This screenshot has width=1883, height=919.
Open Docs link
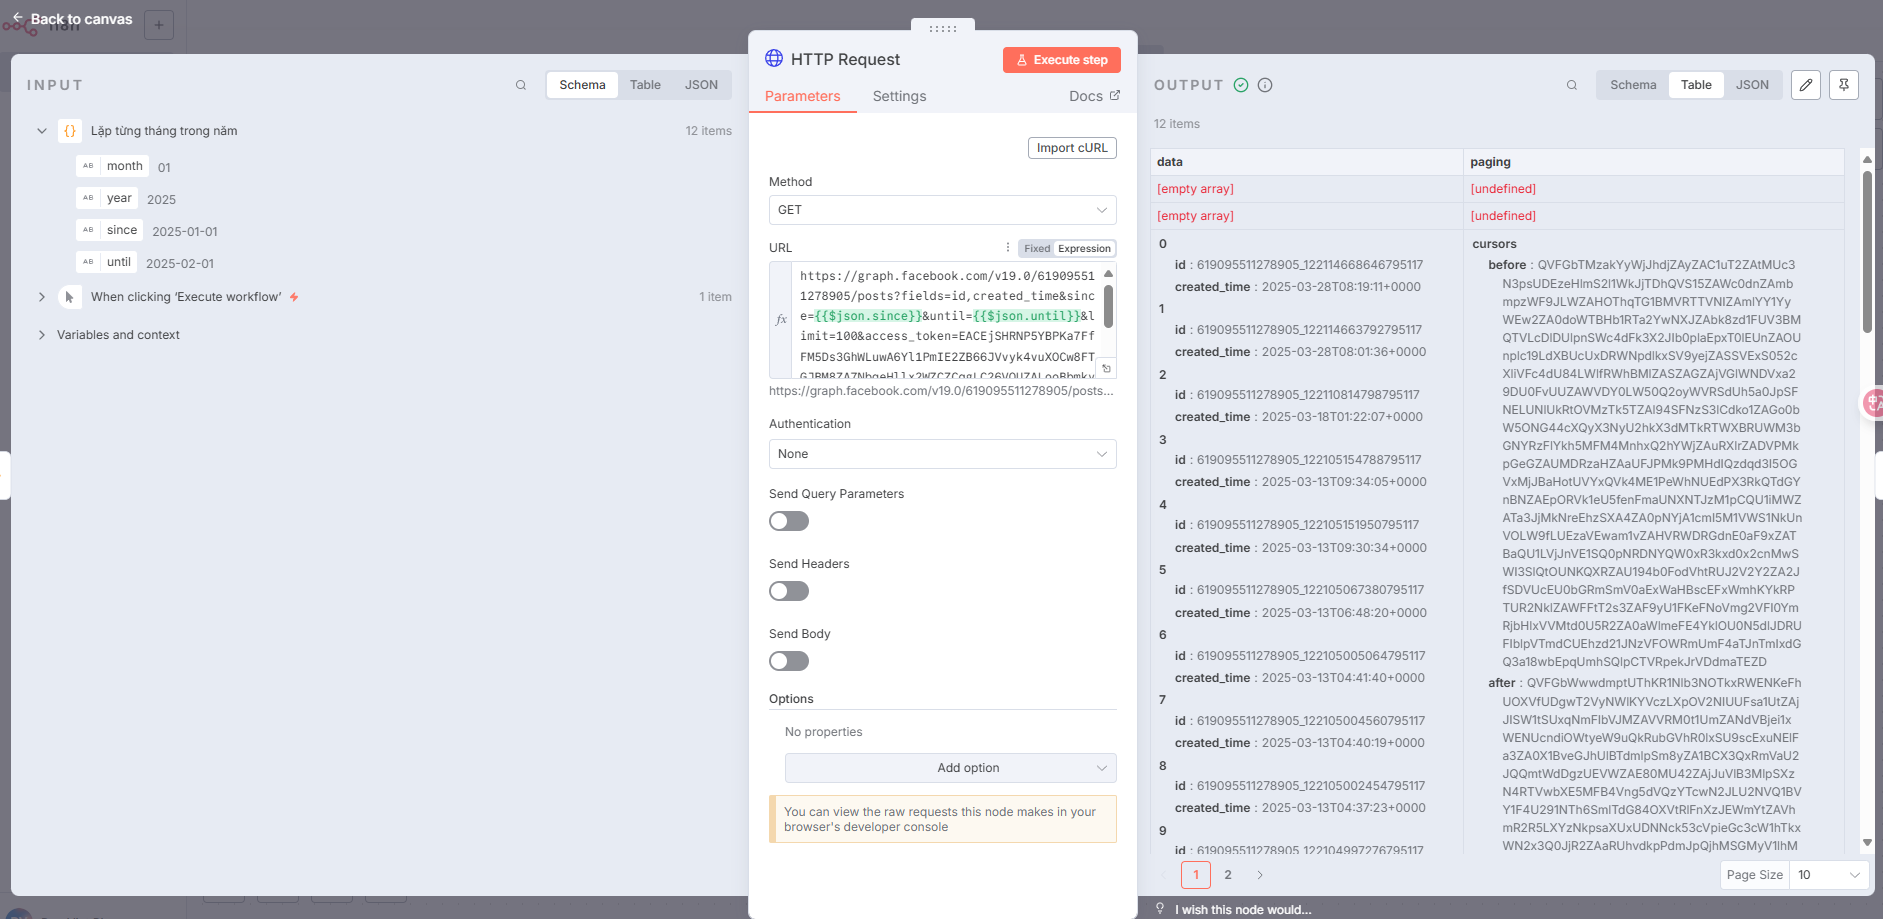(1094, 96)
